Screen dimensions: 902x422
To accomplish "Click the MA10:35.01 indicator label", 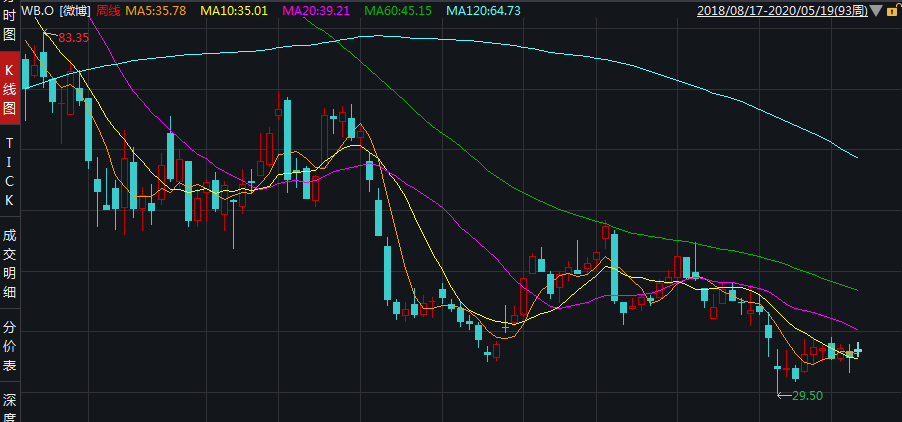I will (234, 10).
